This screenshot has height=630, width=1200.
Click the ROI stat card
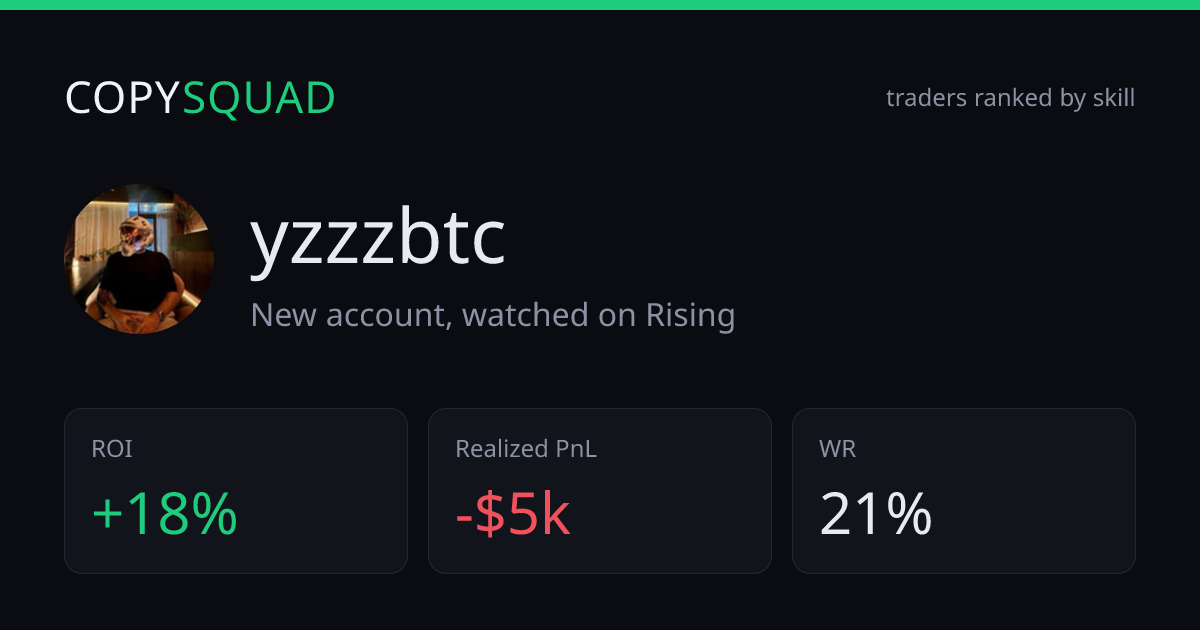tap(236, 491)
